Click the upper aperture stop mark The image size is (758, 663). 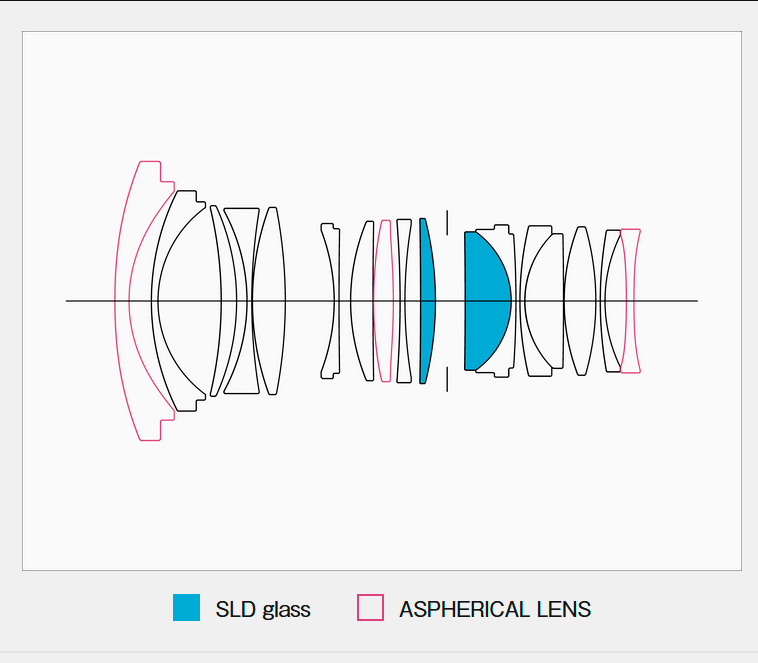click(447, 222)
